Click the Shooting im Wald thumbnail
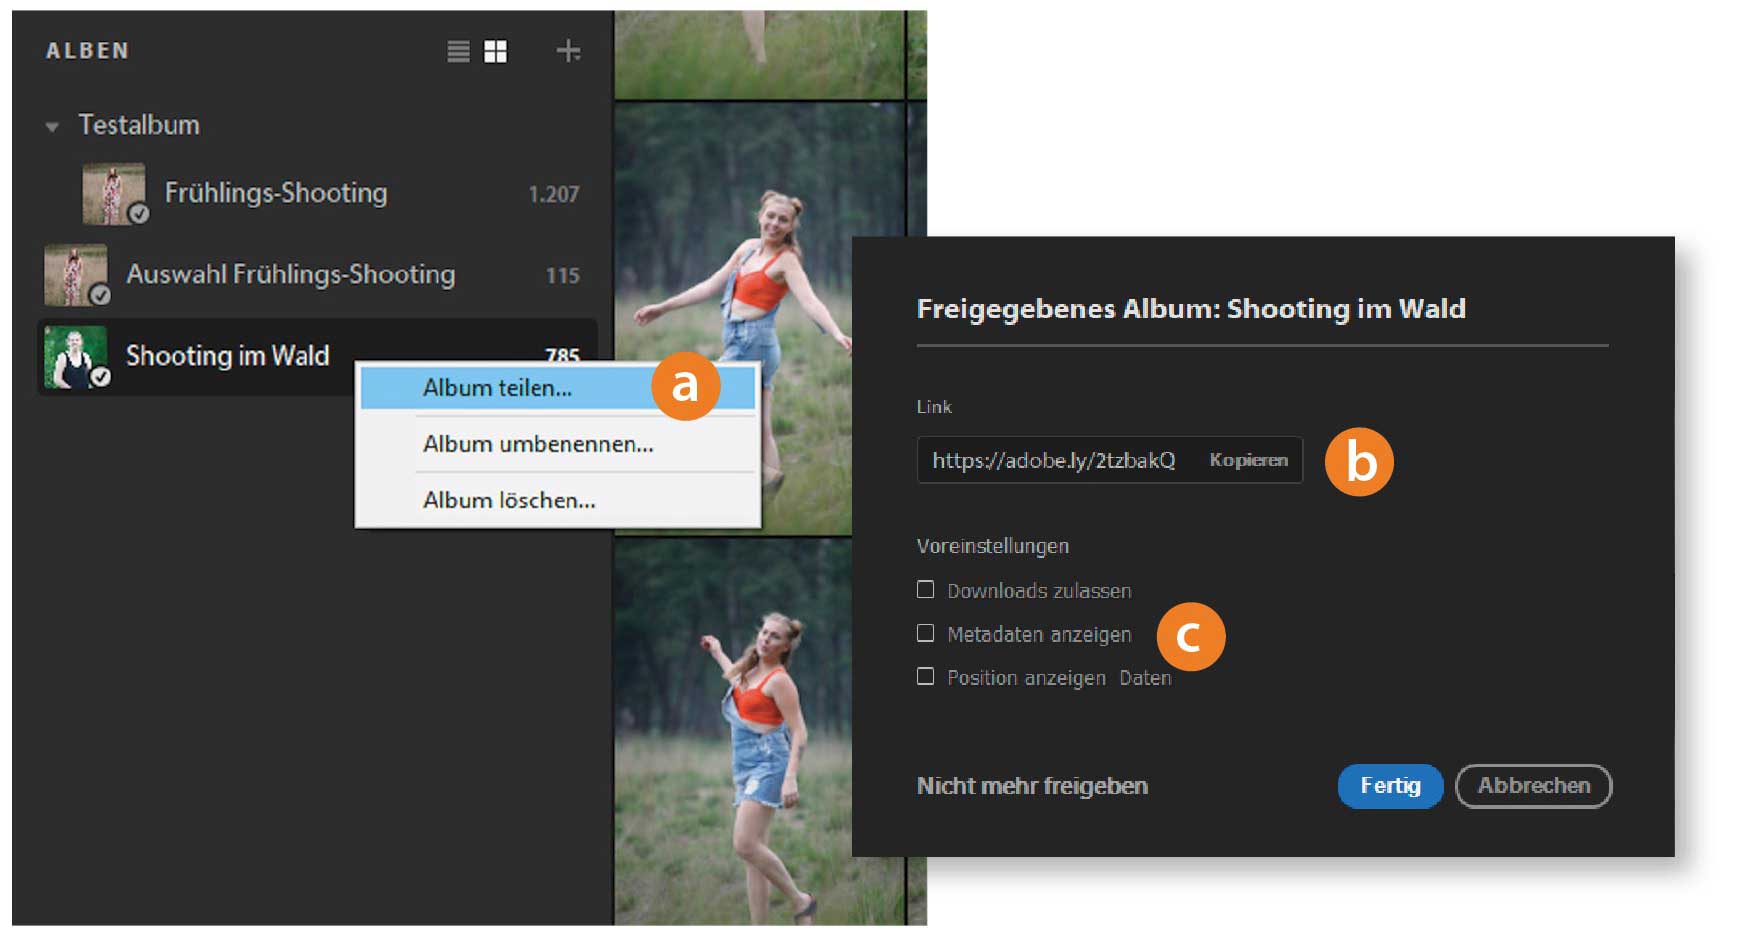 (75, 356)
